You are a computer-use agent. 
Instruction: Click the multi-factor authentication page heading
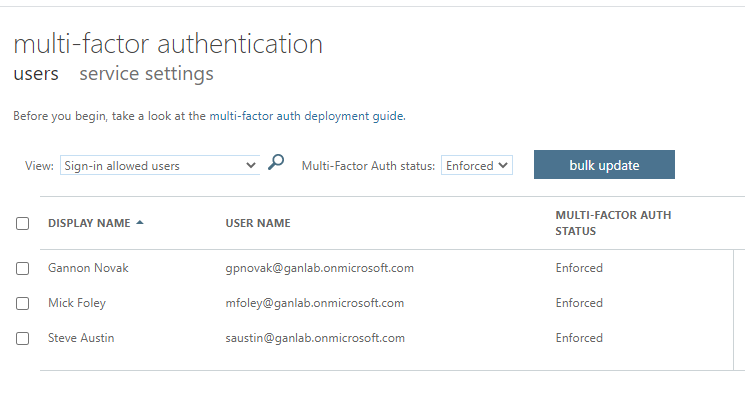168,44
